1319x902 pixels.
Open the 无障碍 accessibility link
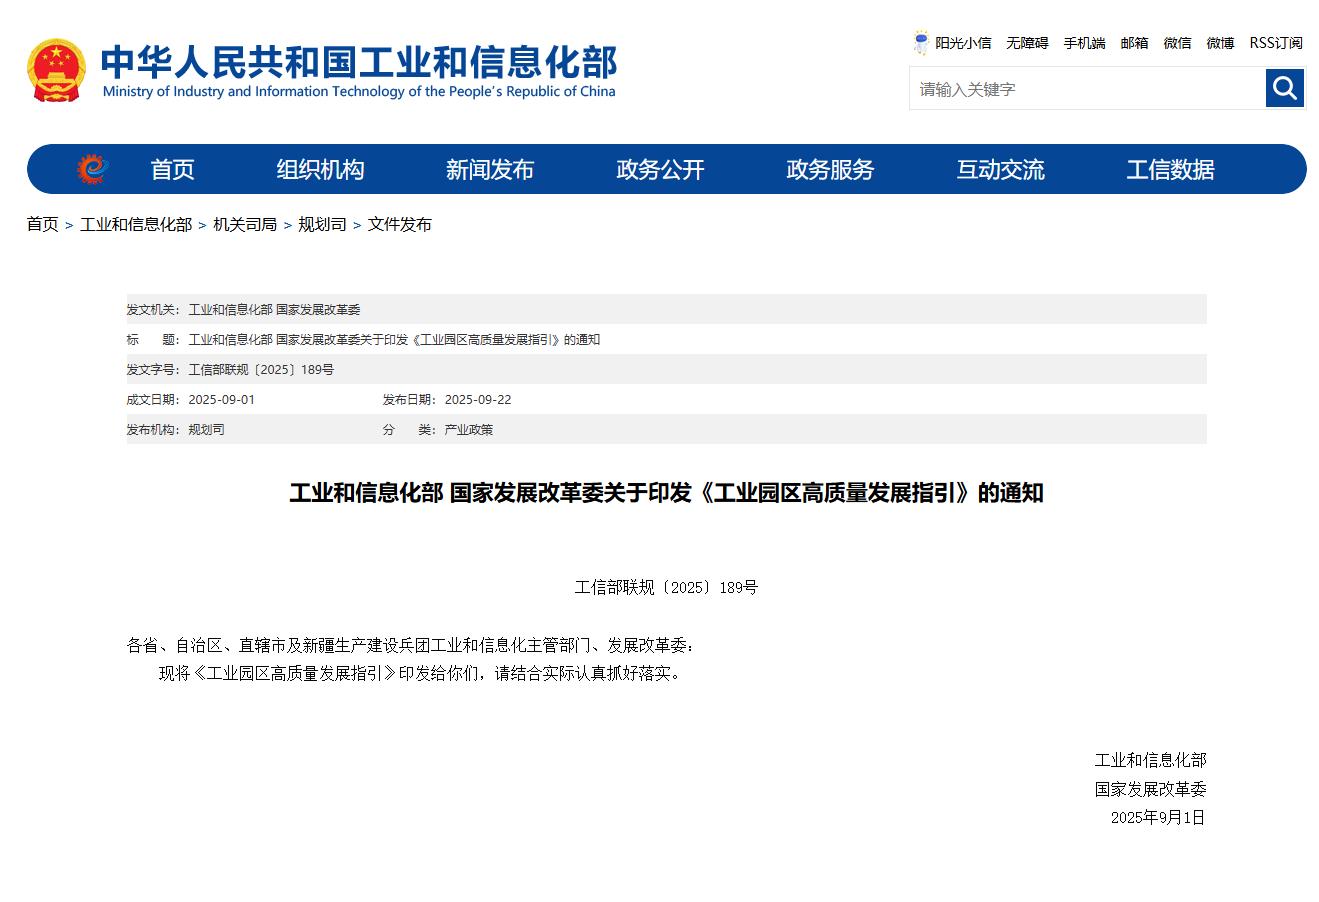tap(1027, 43)
